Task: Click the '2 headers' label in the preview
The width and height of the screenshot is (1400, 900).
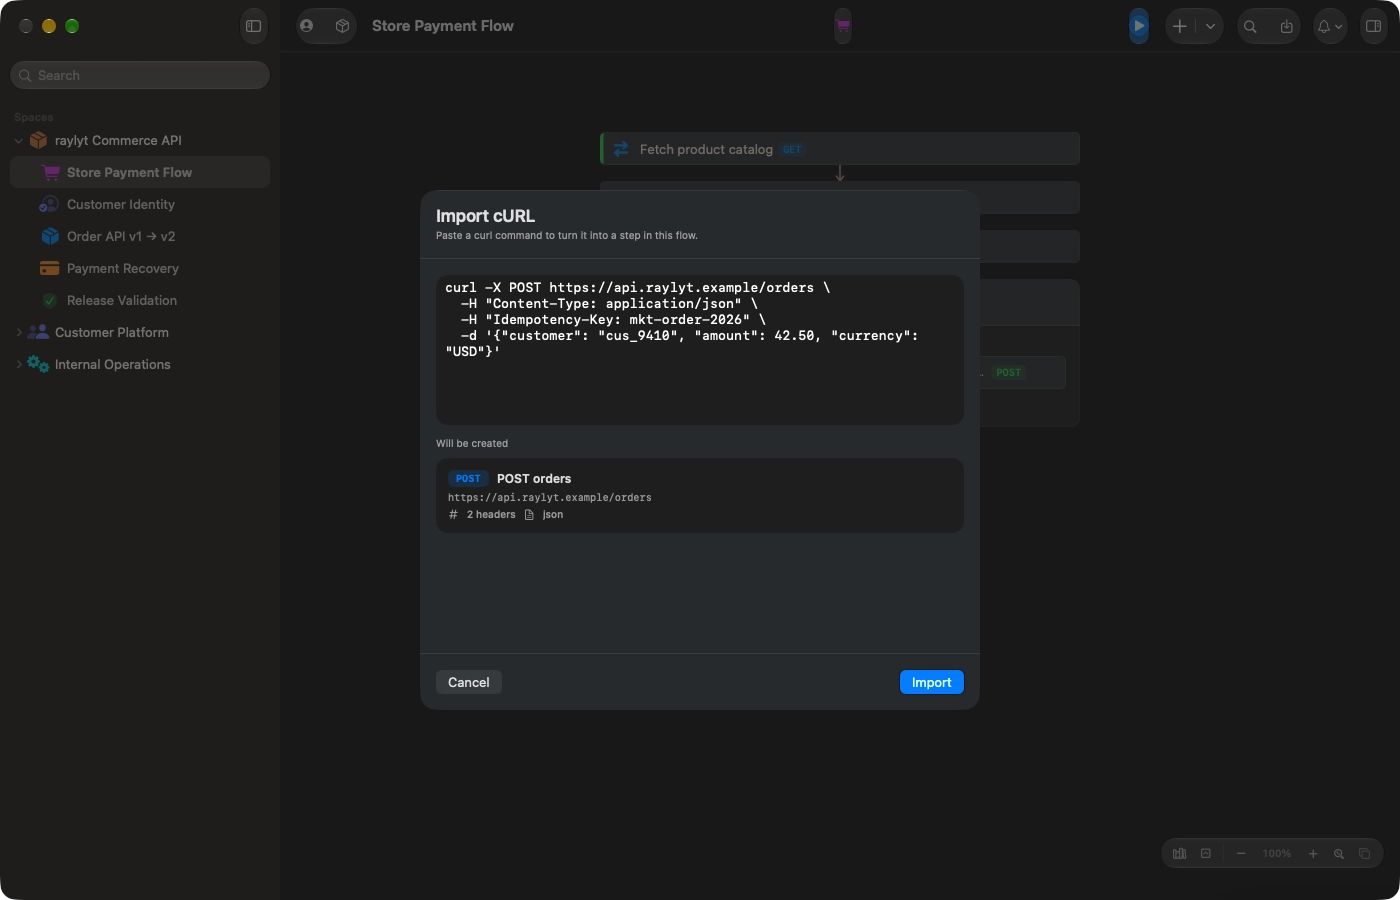Action: [x=491, y=515]
